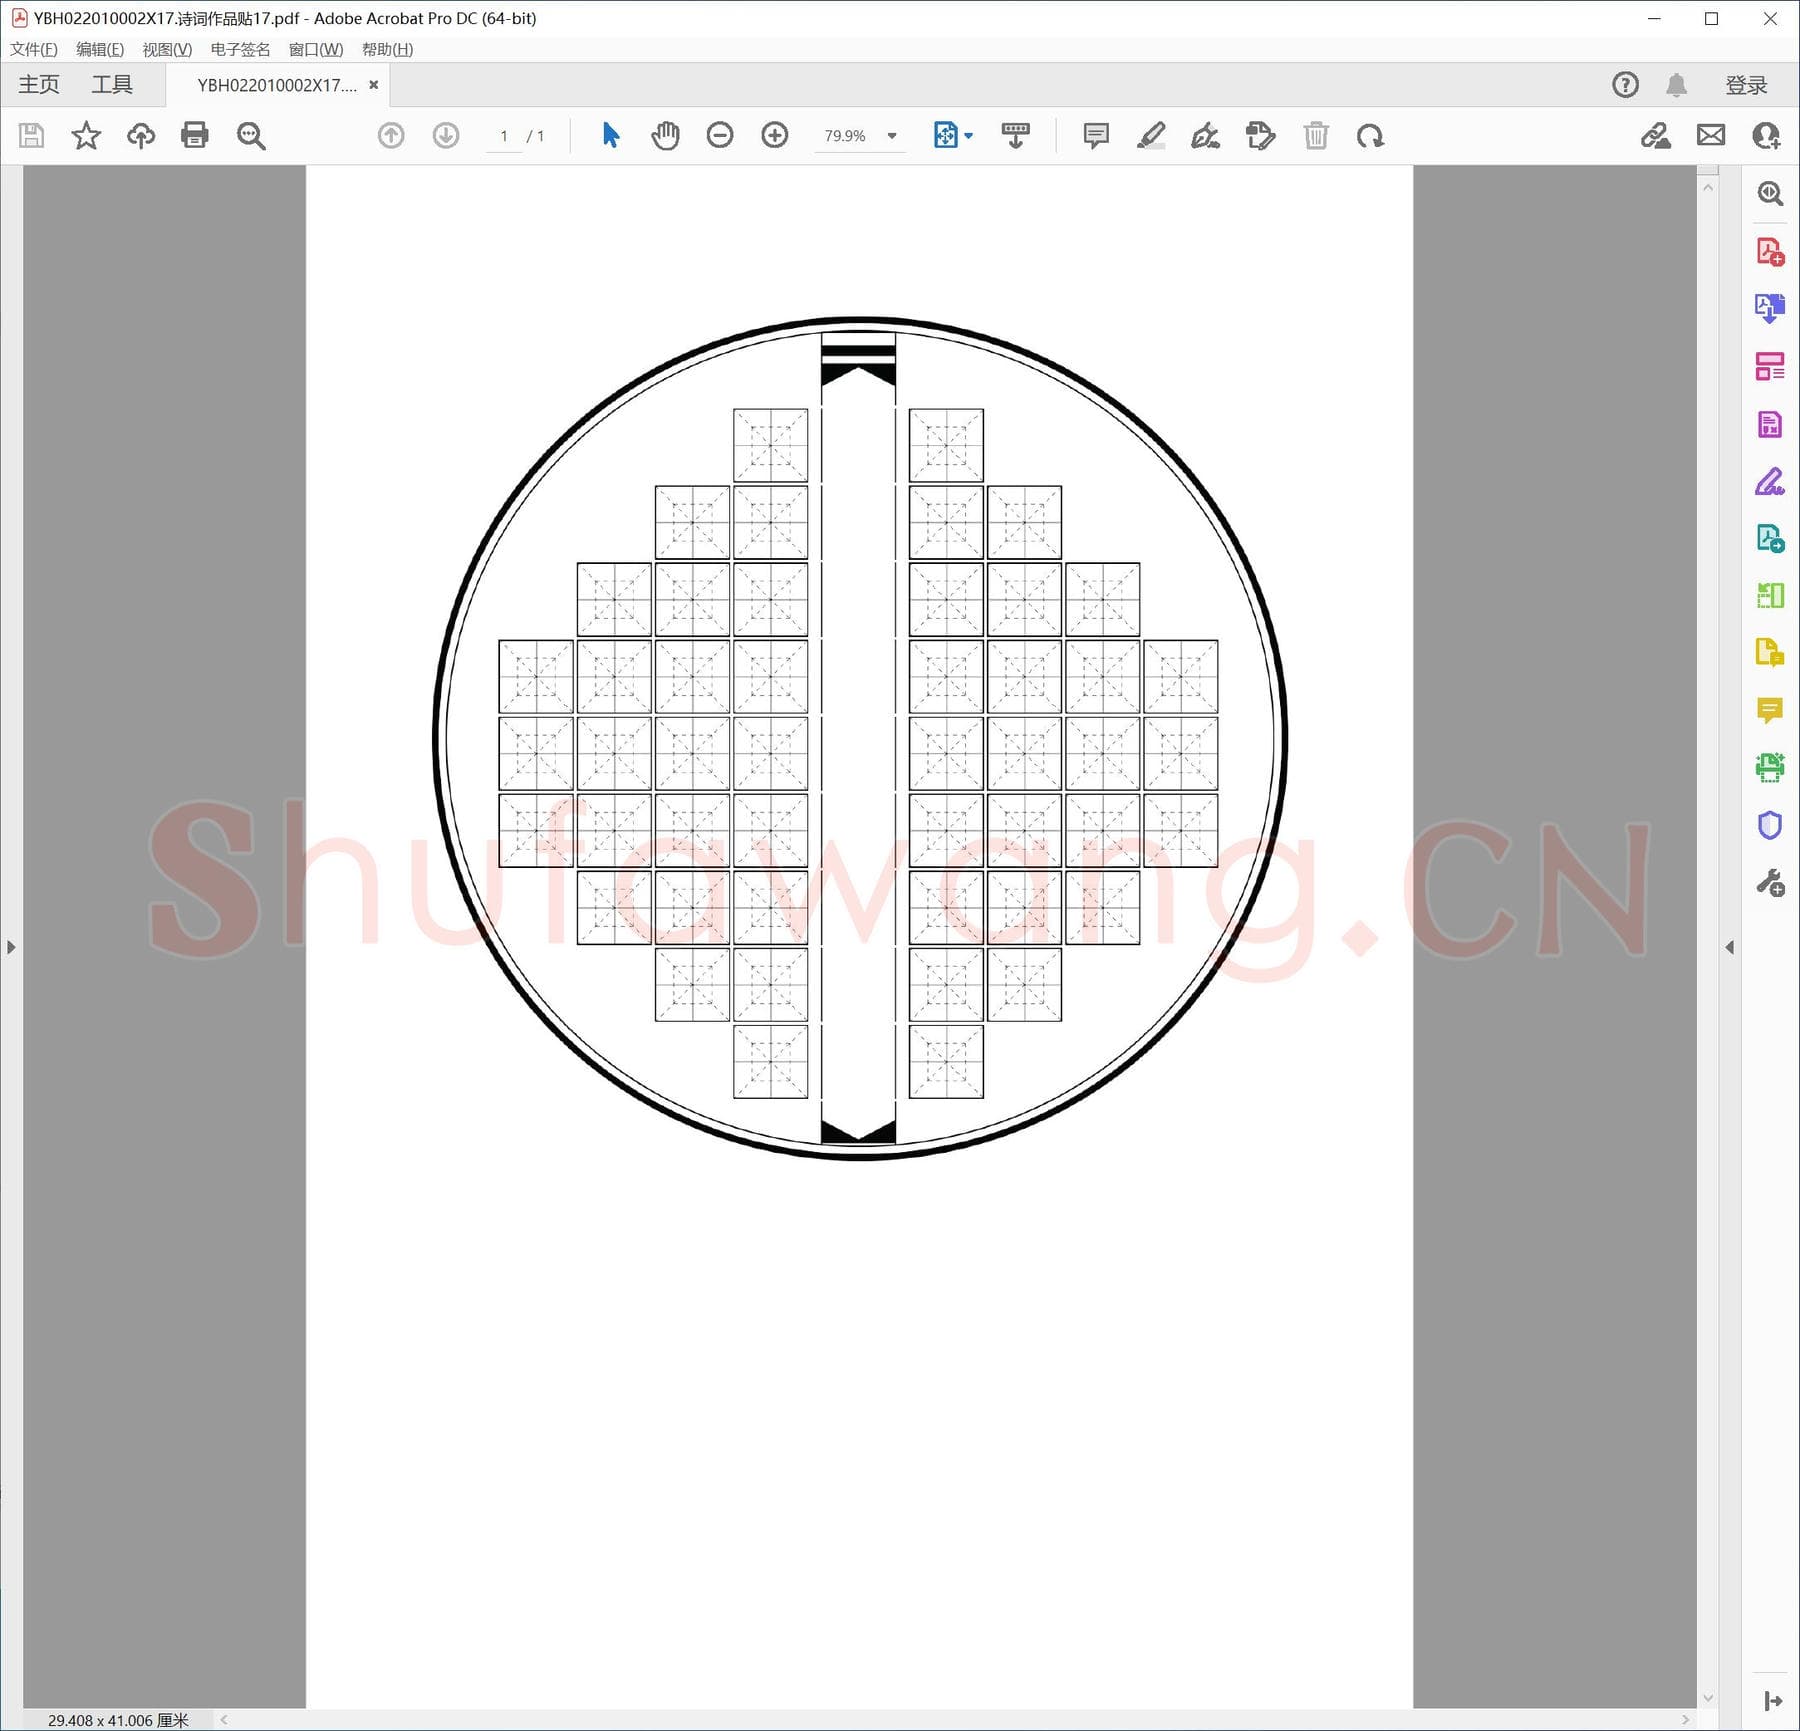Close the YBH022010002X17 document tab
Viewport: 1800px width, 1731px height.
pyautogui.click(x=373, y=85)
